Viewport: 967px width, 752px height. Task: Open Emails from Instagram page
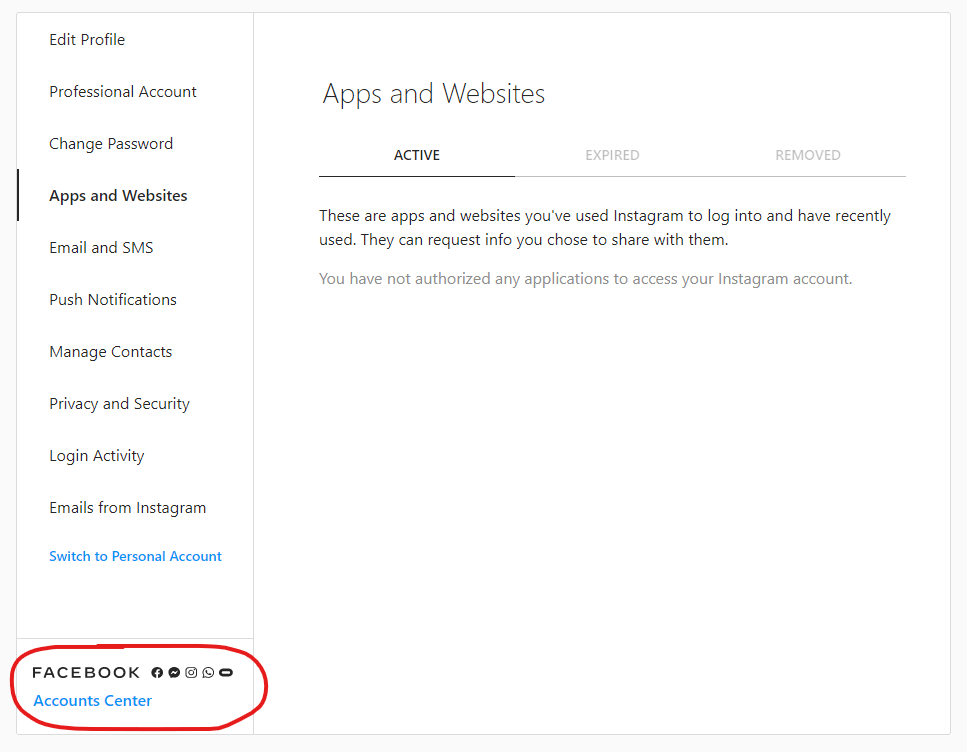[128, 508]
